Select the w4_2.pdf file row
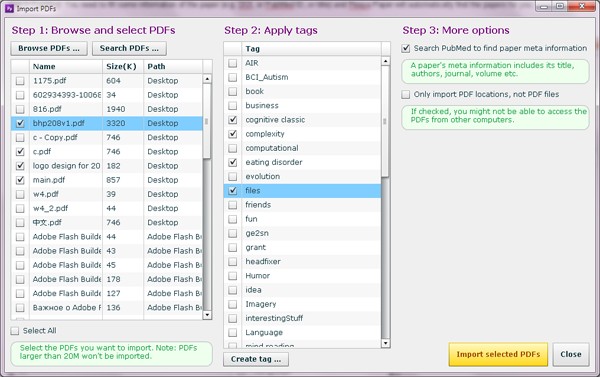Viewport: 600px width, 377px height. click(107, 208)
